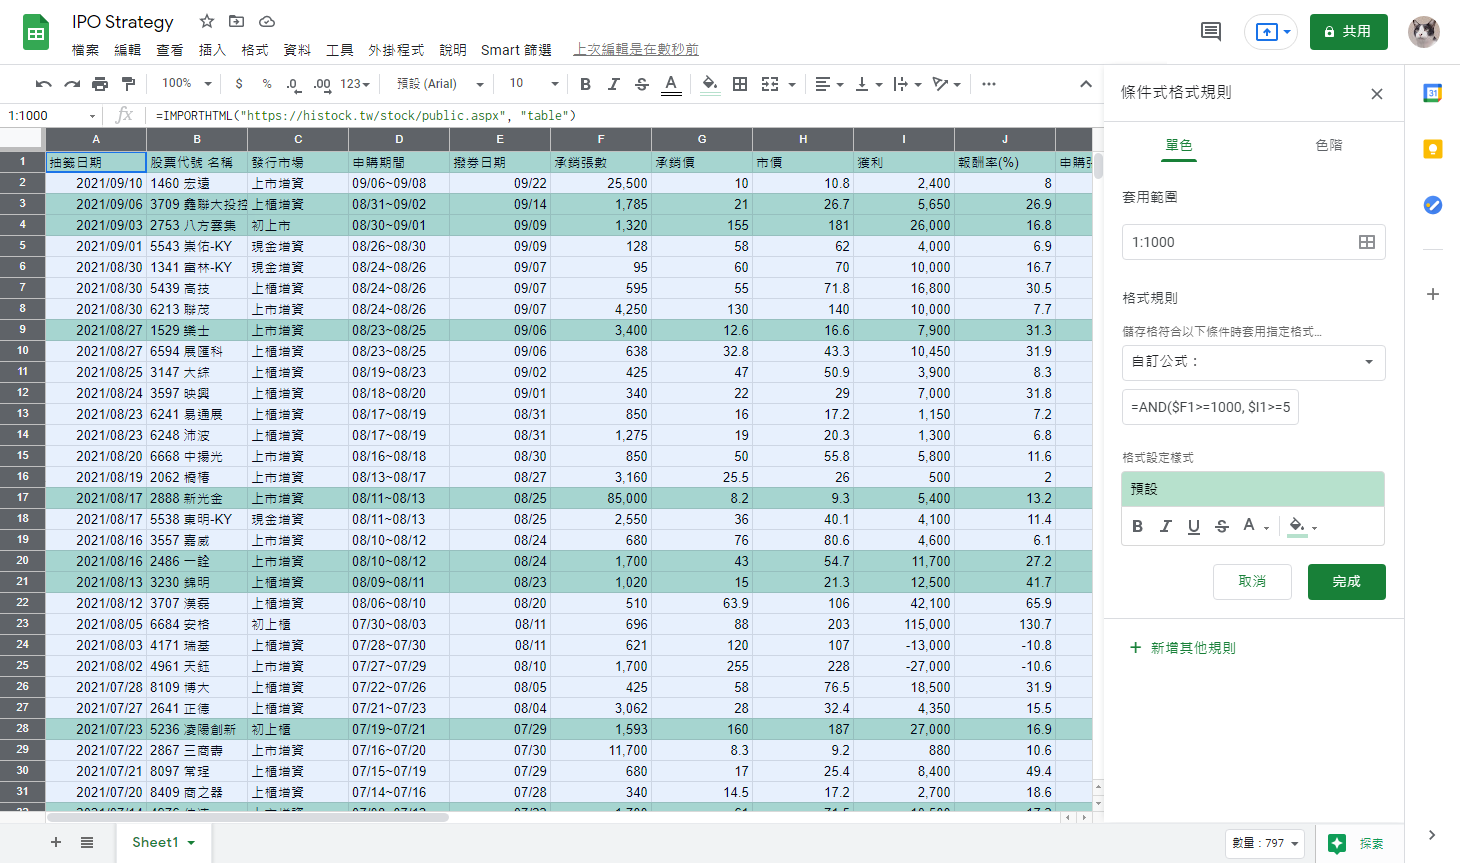Open zoom level 100% dropdown
Image resolution: width=1460 pixels, height=863 pixels.
coord(187,84)
